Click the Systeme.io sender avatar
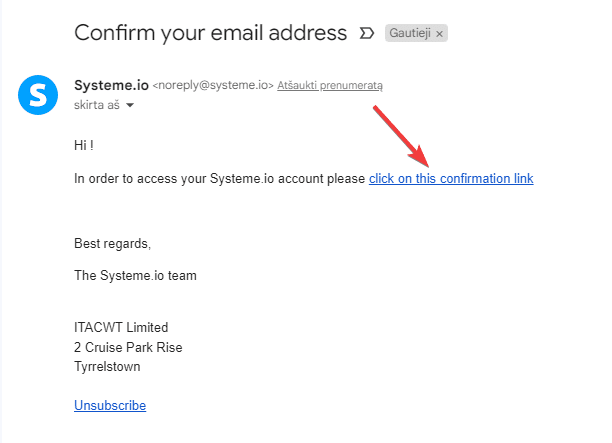 (38, 95)
